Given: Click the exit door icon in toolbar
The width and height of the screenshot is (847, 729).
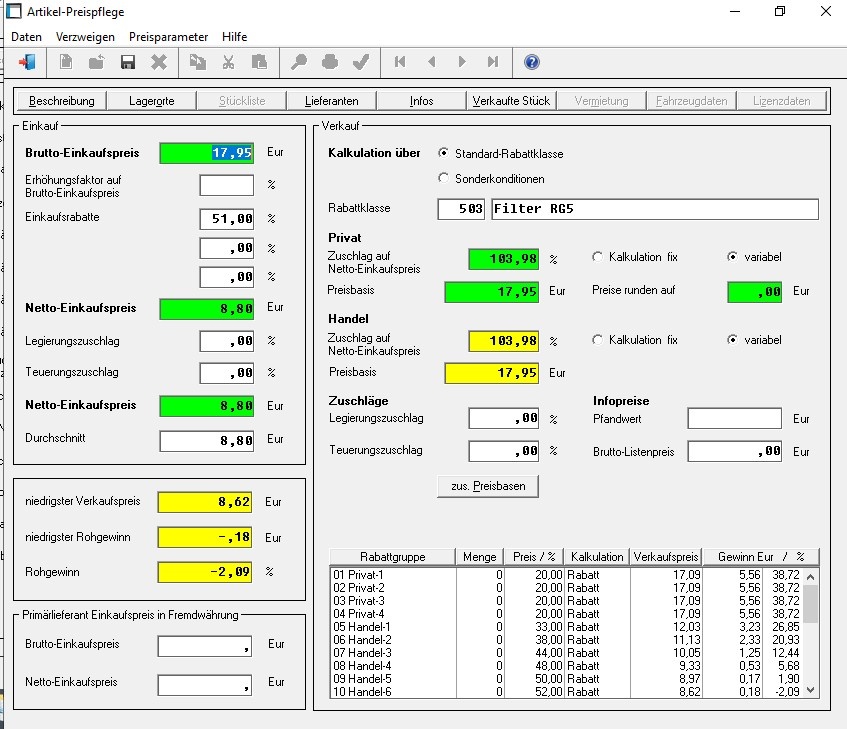Looking at the screenshot, I should [x=27, y=62].
